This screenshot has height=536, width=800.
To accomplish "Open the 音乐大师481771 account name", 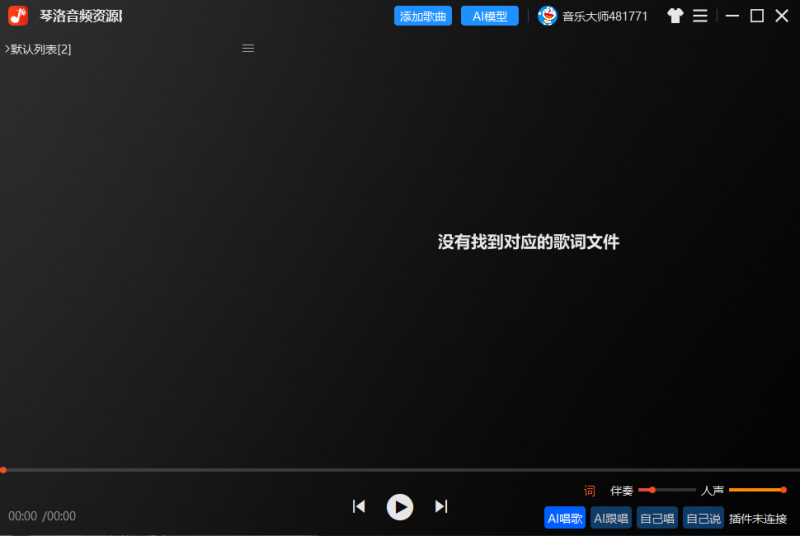I will [605, 16].
